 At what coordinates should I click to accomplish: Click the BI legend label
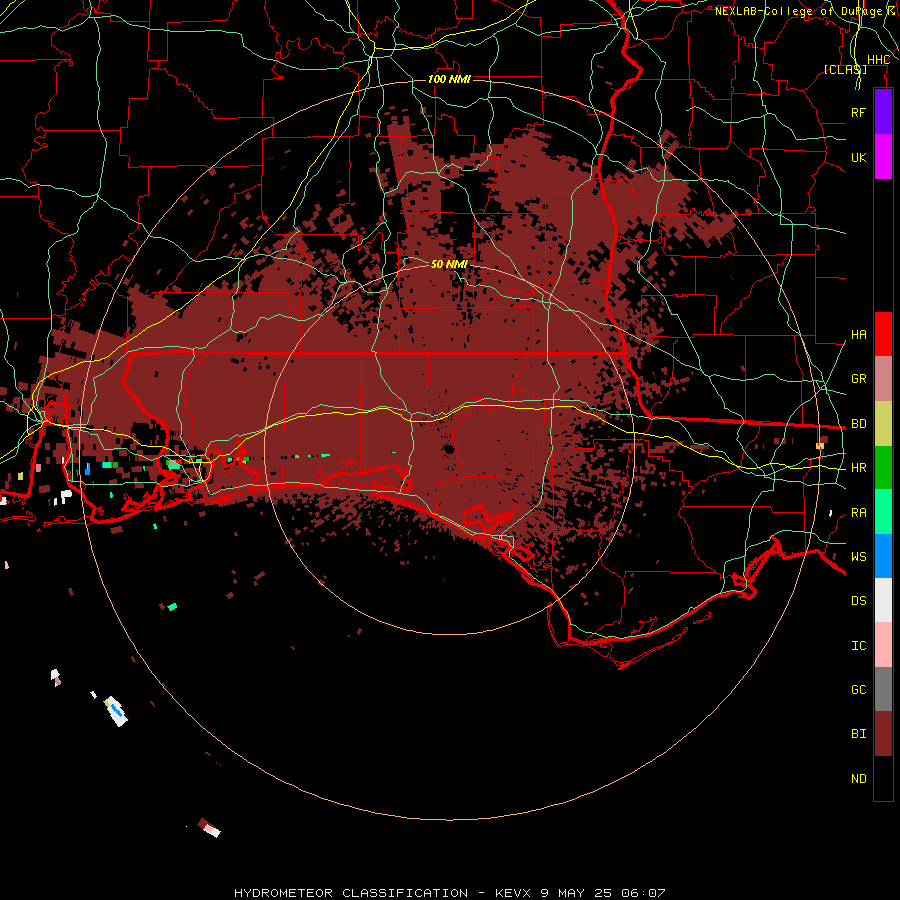(858, 734)
